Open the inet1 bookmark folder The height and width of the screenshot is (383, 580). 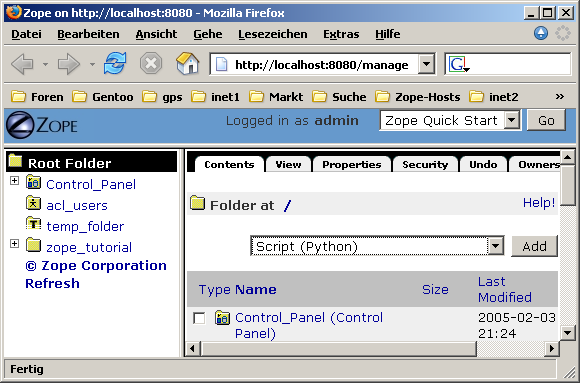[x=215, y=97]
